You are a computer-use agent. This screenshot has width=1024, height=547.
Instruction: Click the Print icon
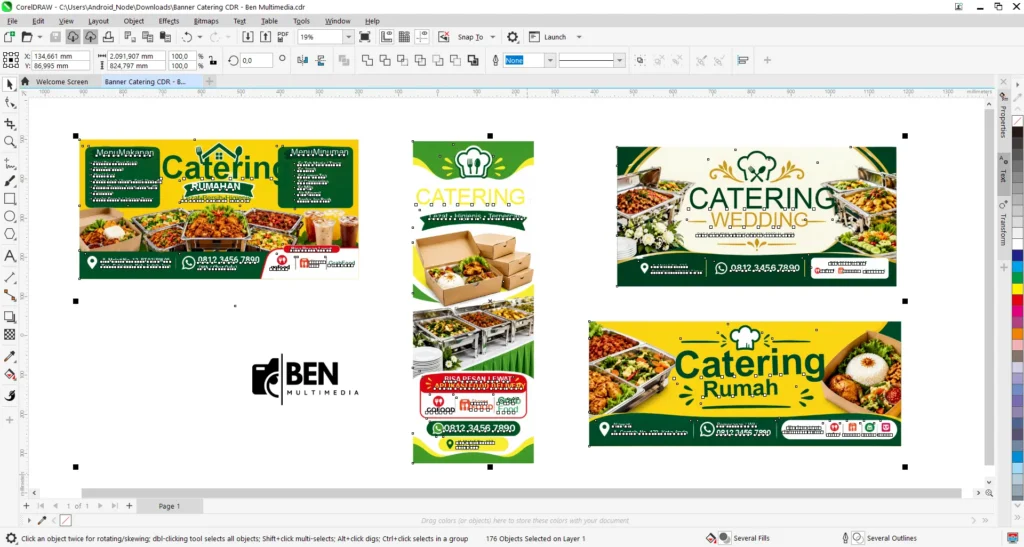[108, 37]
